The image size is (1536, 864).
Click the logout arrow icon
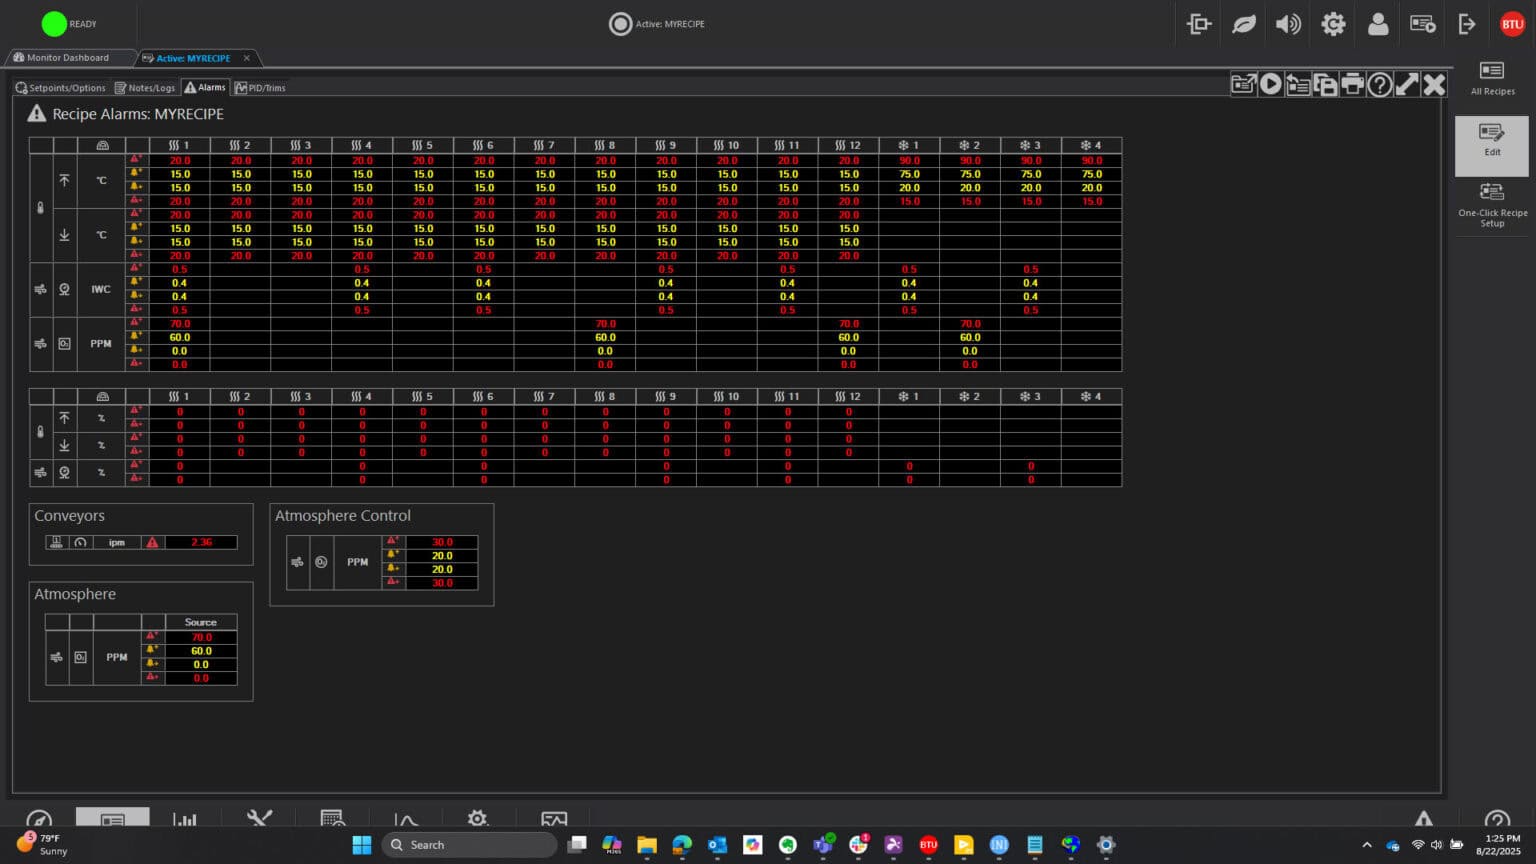click(x=1467, y=24)
